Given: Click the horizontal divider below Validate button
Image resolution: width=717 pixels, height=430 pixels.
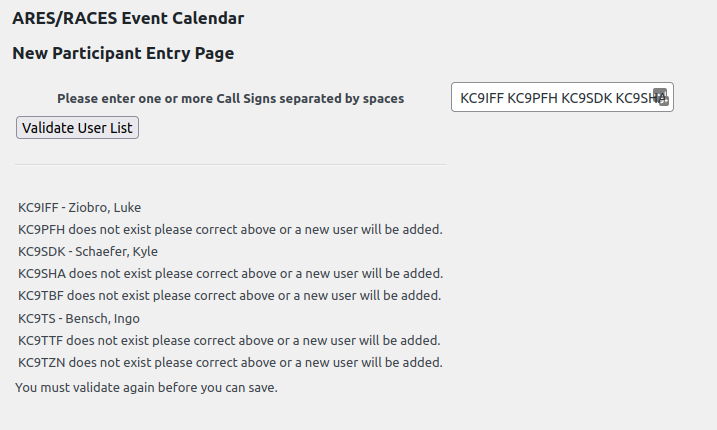Looking at the screenshot, I should point(230,164).
